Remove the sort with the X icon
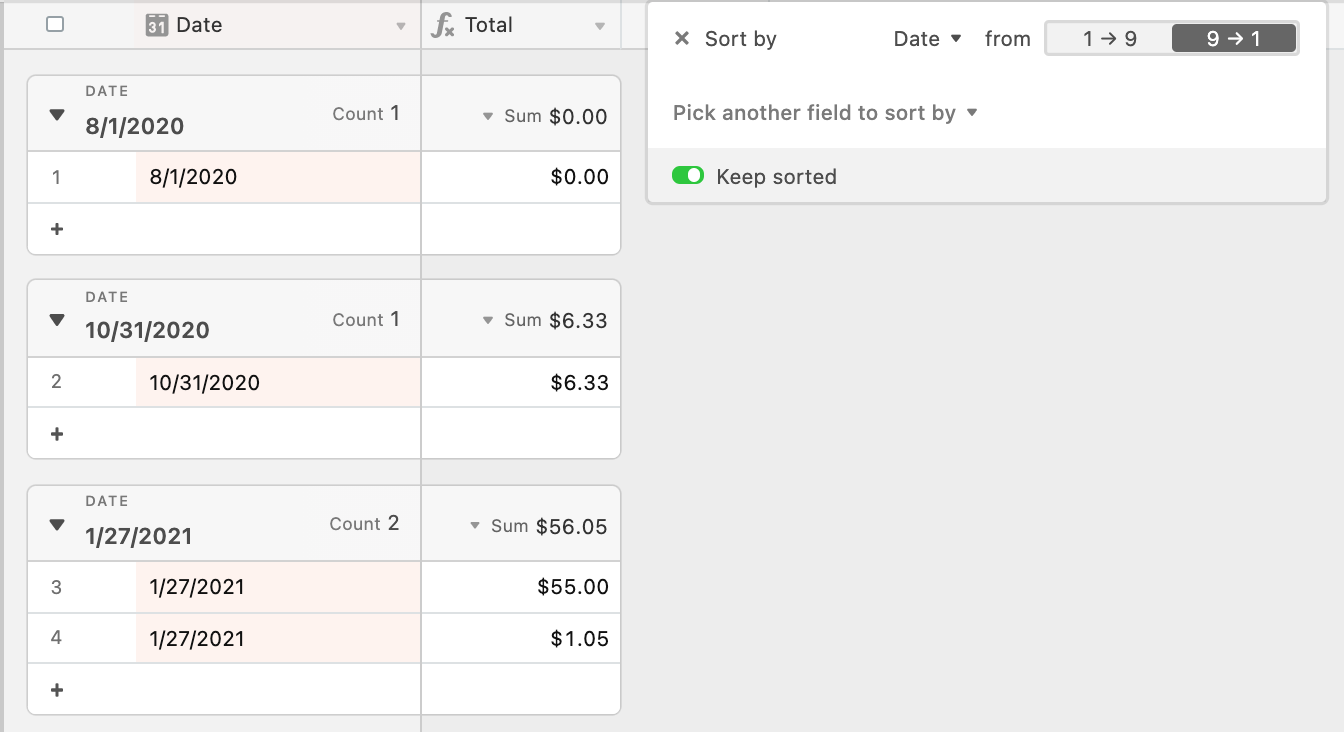Image resolution: width=1344 pixels, height=732 pixels. [x=682, y=39]
